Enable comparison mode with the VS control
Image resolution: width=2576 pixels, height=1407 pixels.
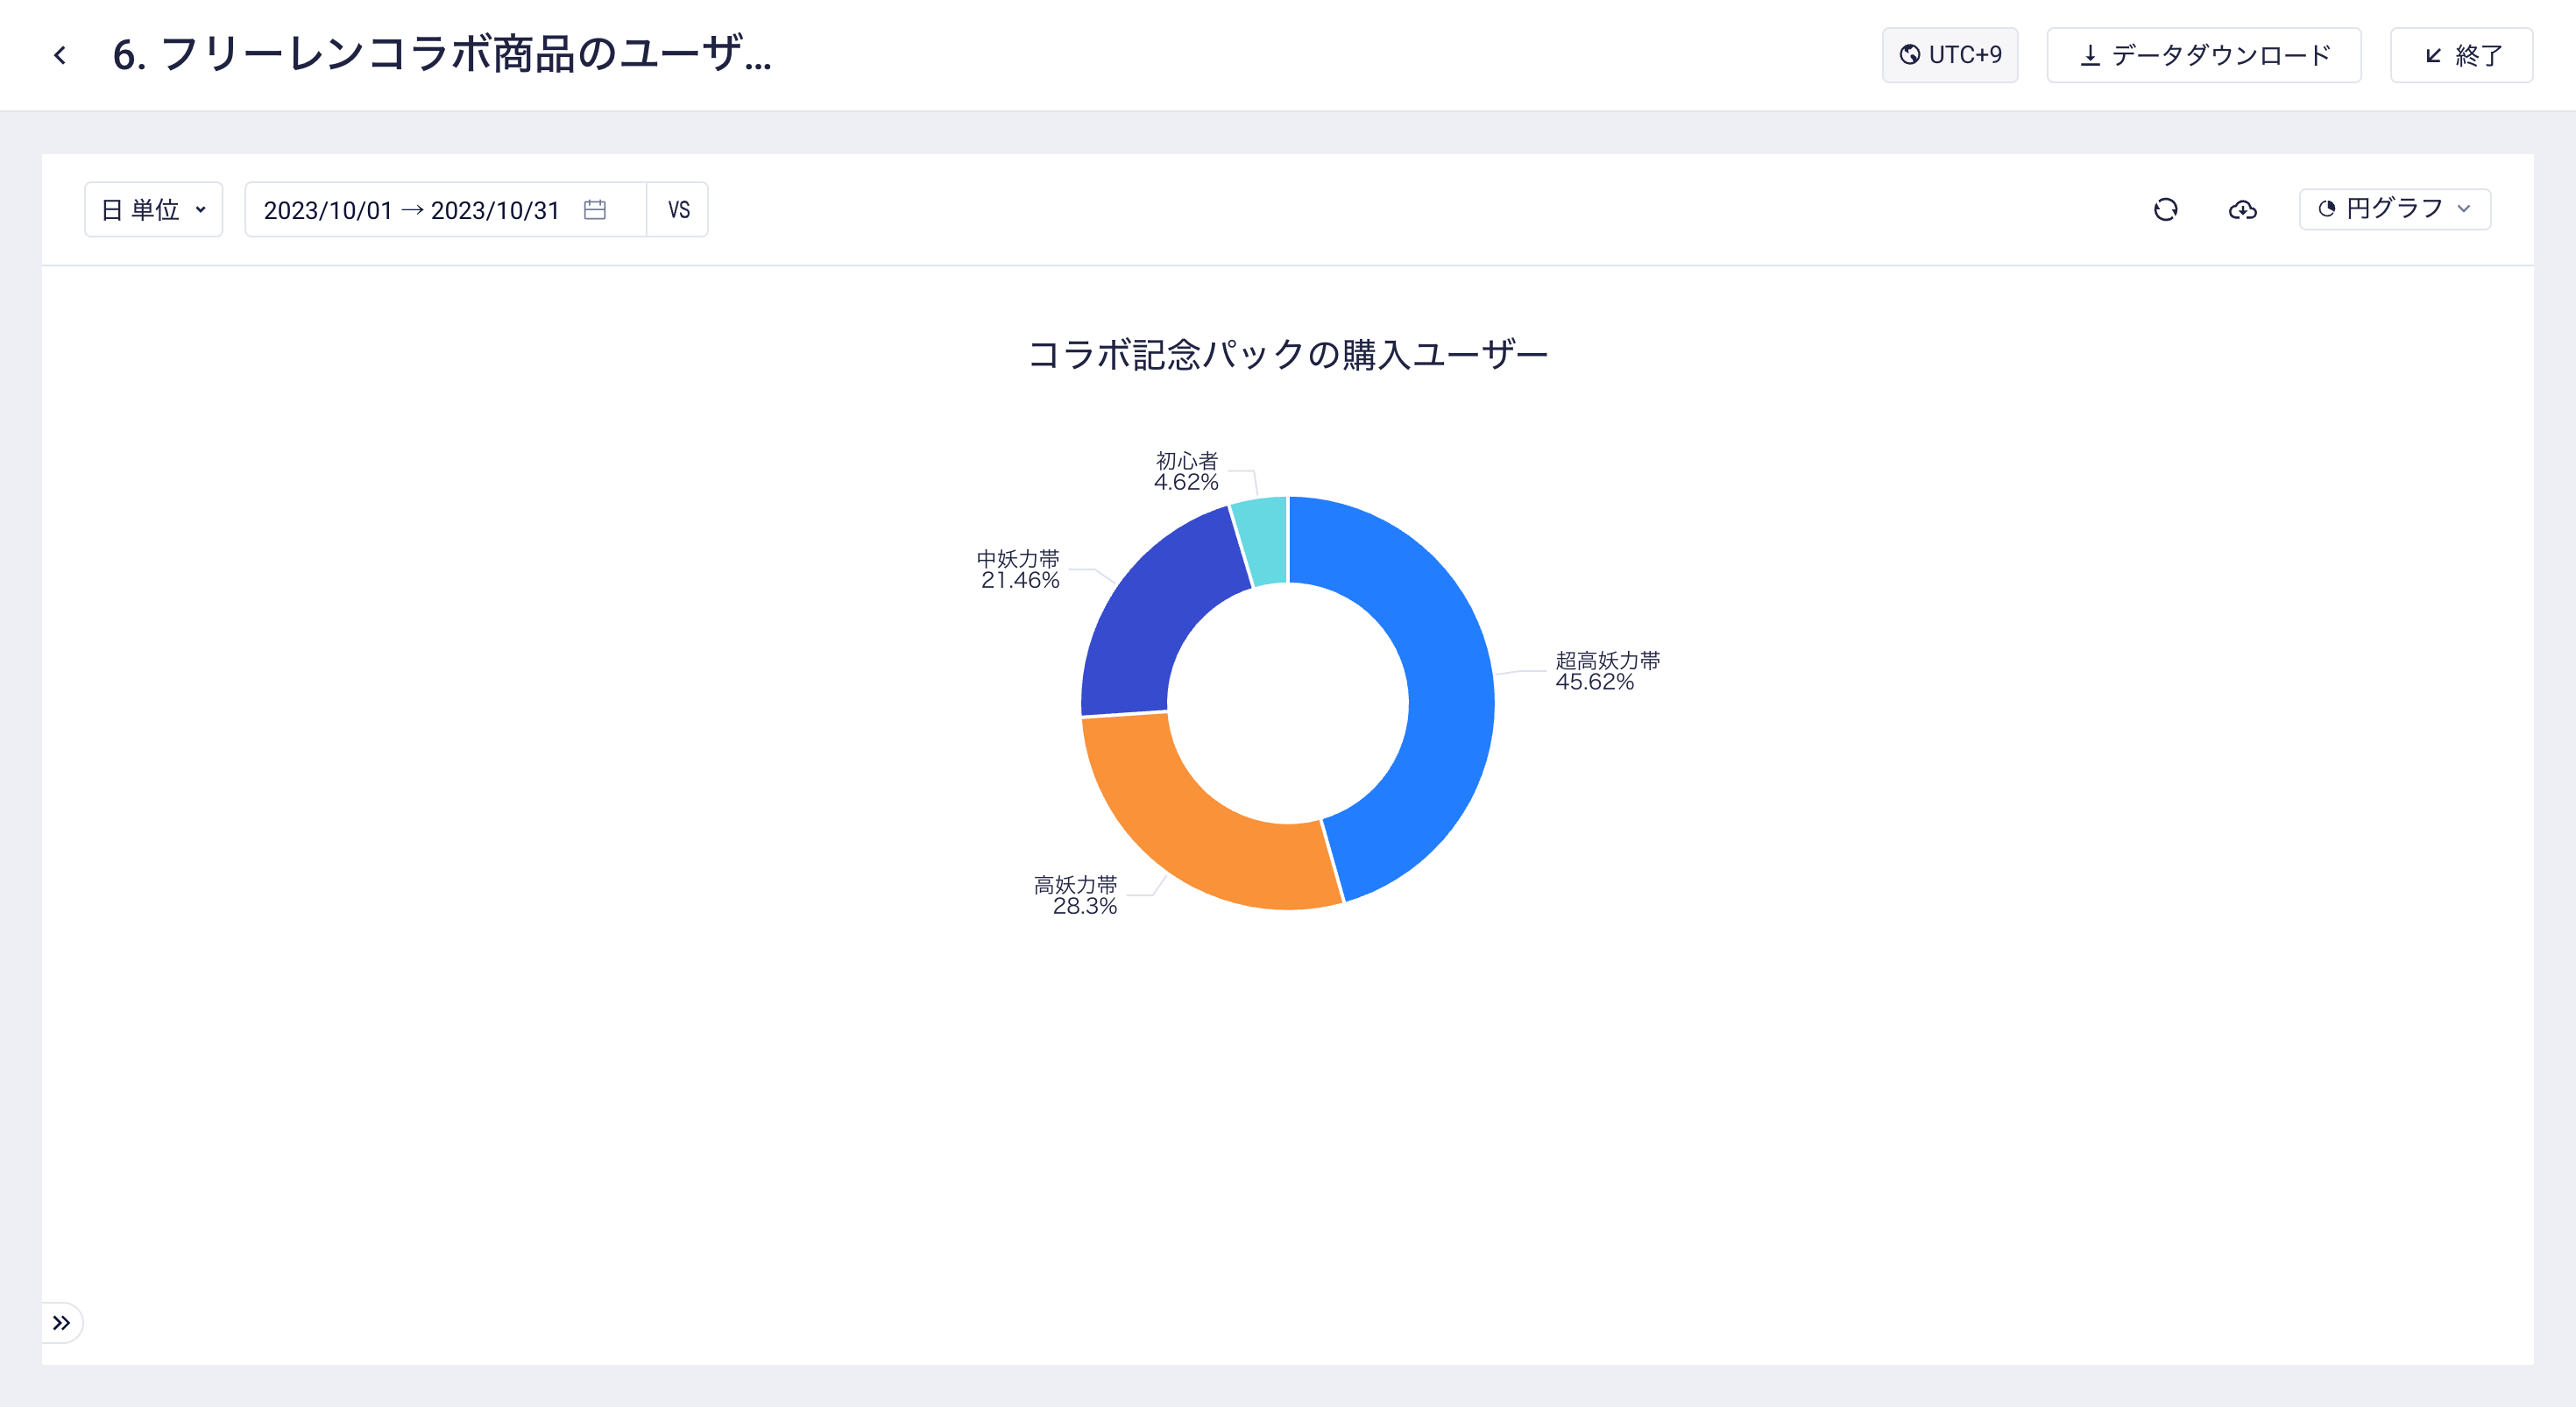tap(678, 209)
